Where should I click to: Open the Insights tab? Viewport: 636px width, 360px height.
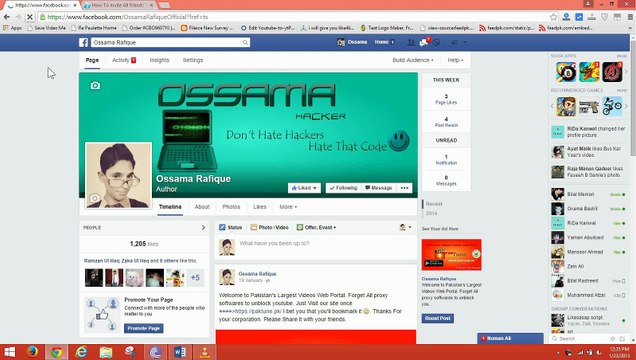(159, 60)
